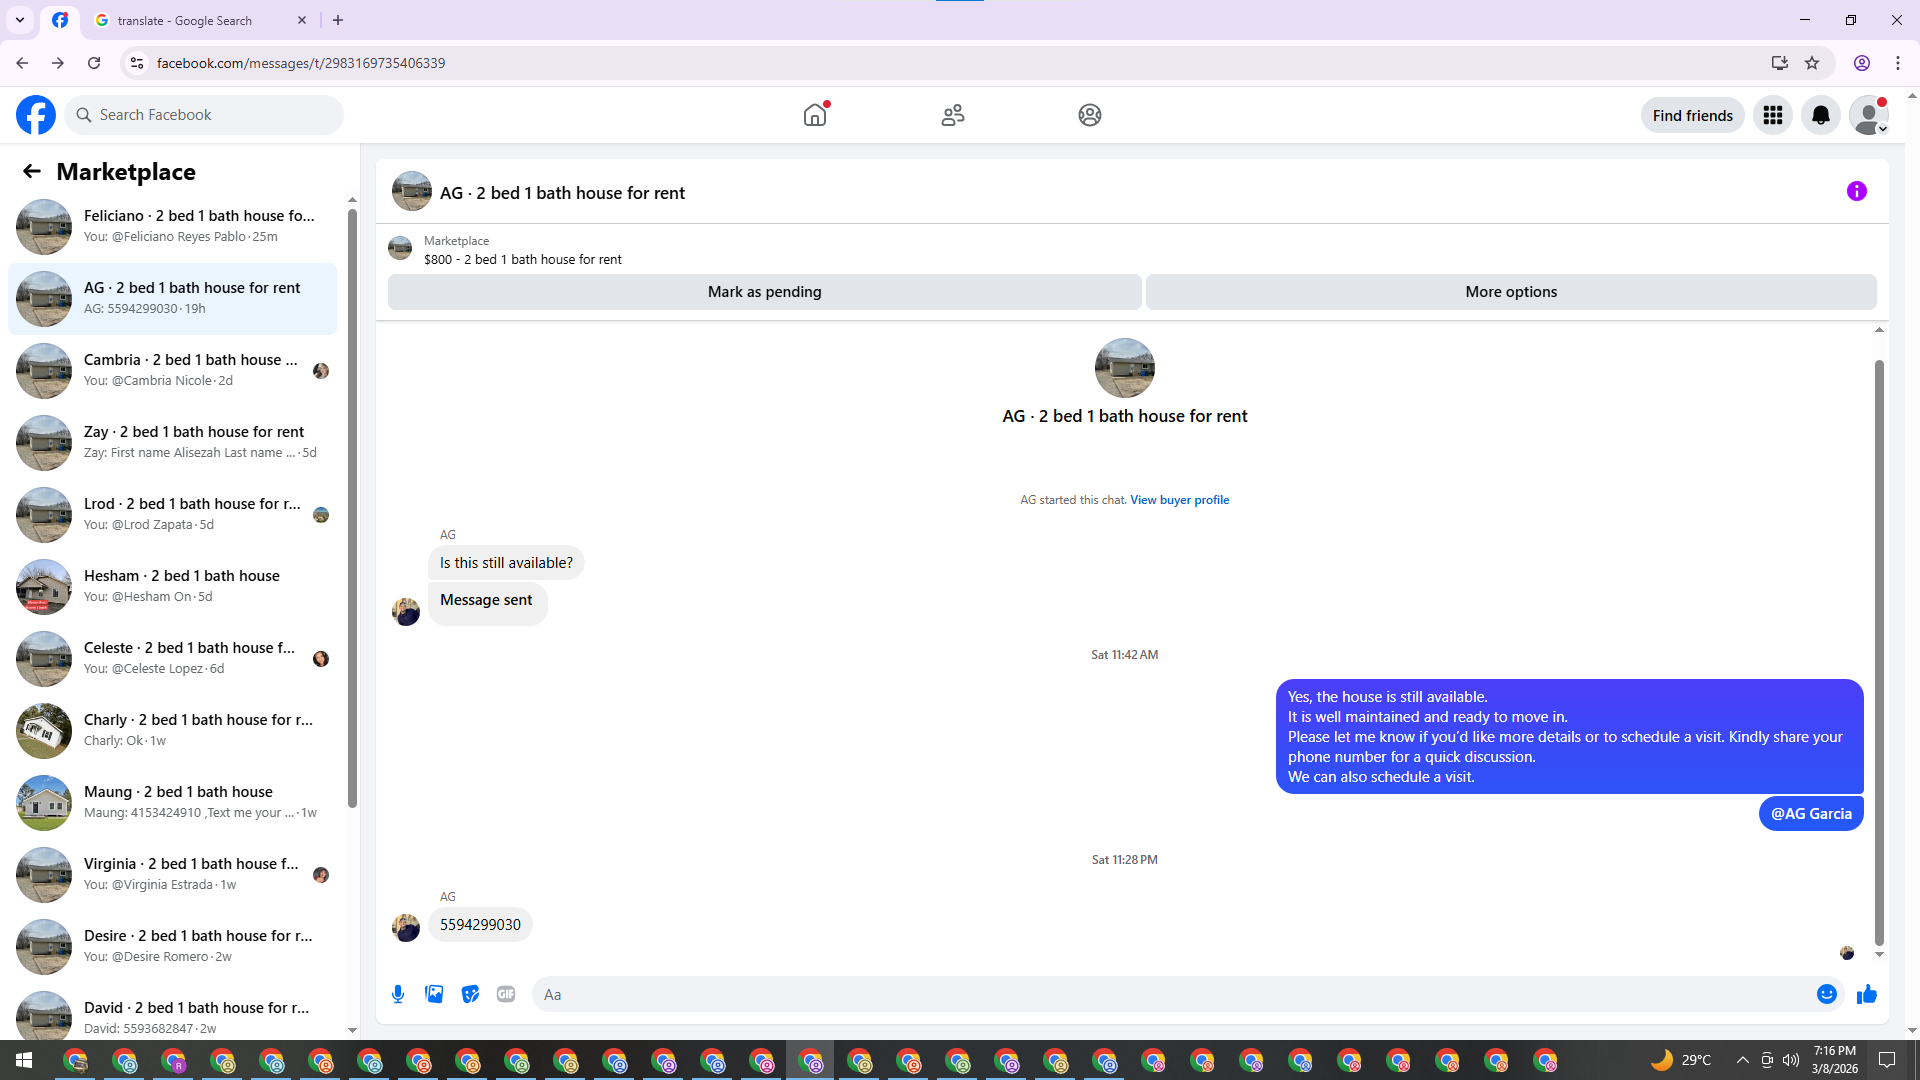Switch to the Friends tab
Image resolution: width=1920 pixels, height=1080 pixels.
[952, 115]
